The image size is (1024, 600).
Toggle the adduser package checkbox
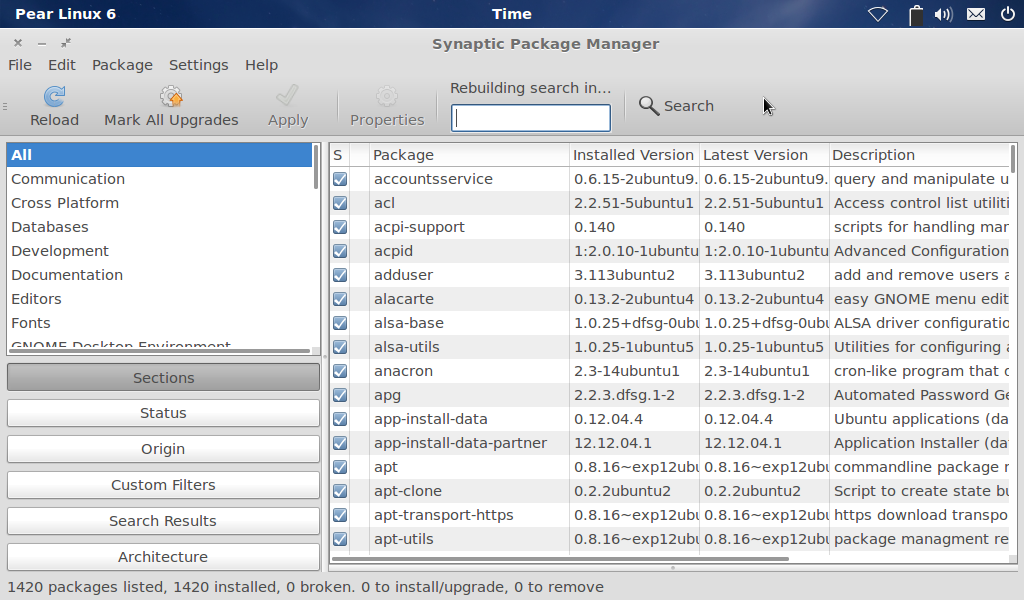click(x=340, y=275)
